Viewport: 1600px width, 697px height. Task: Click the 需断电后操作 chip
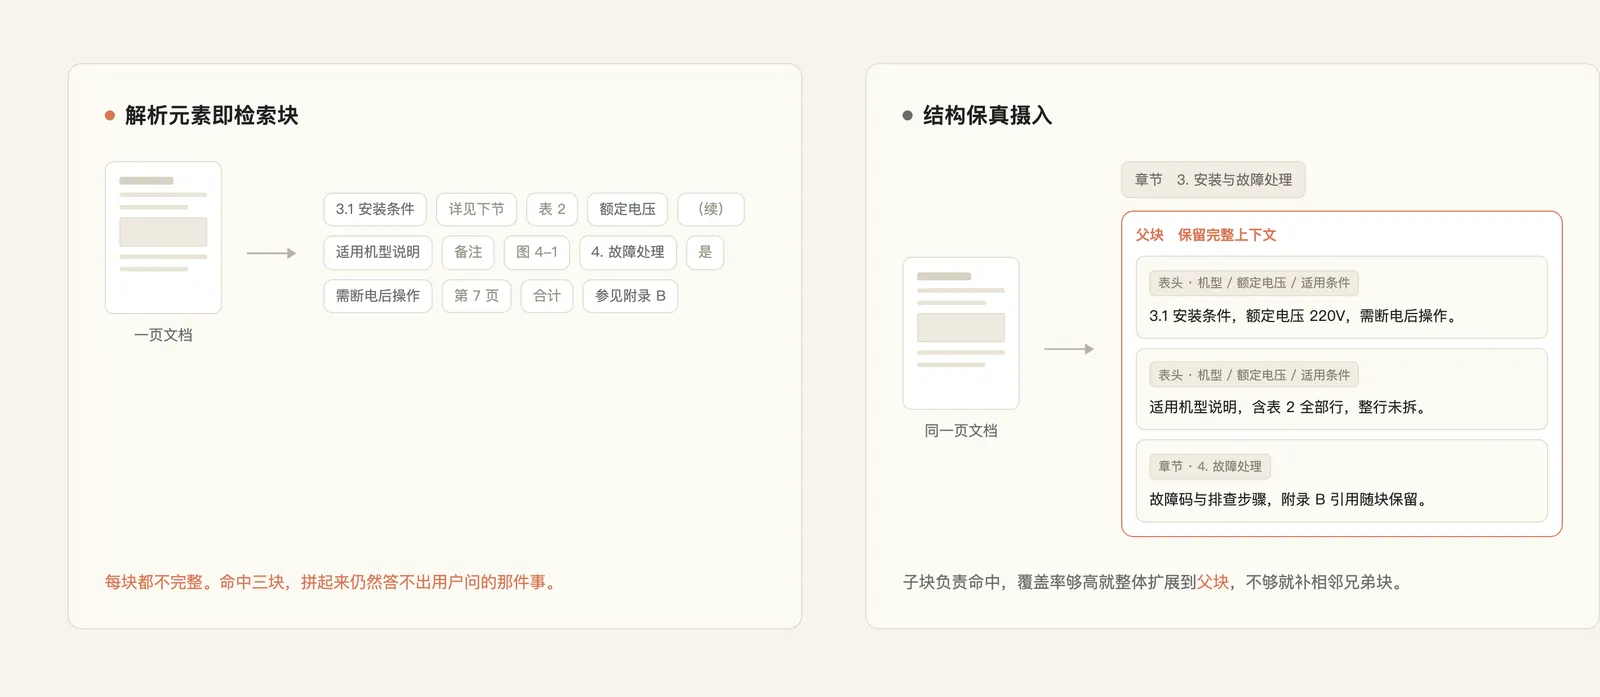378,296
